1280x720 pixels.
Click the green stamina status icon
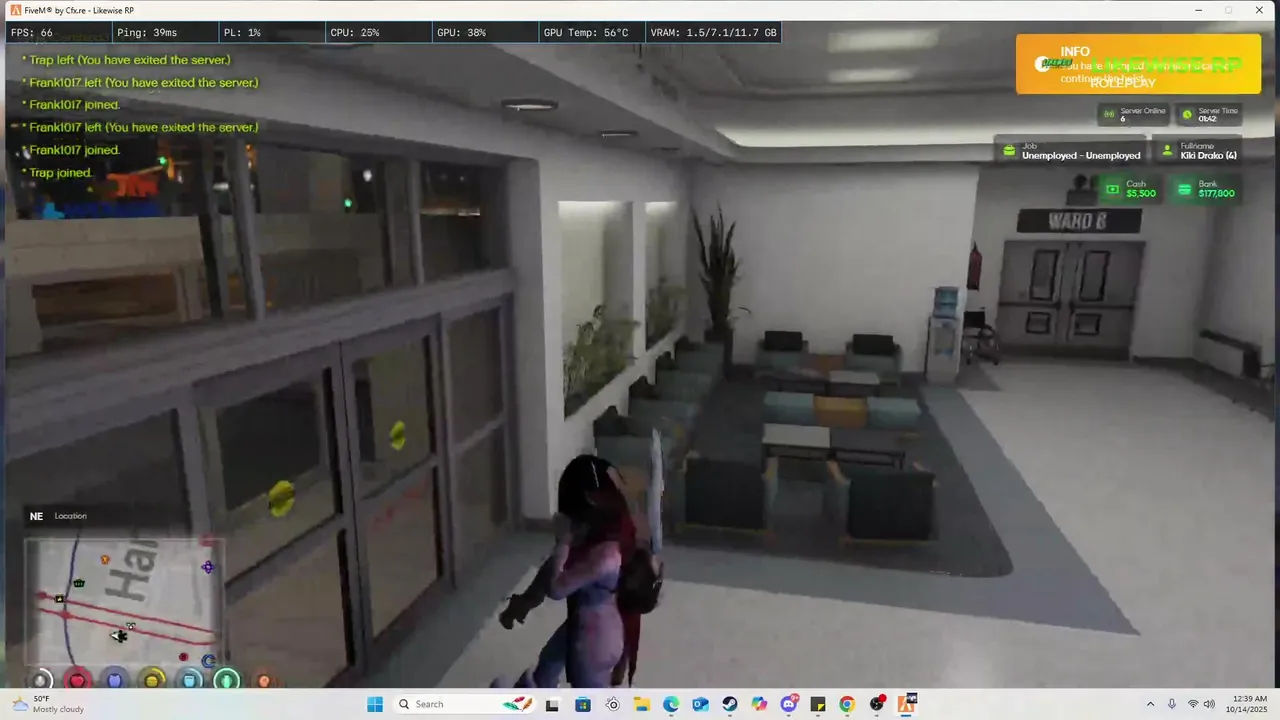click(x=227, y=681)
